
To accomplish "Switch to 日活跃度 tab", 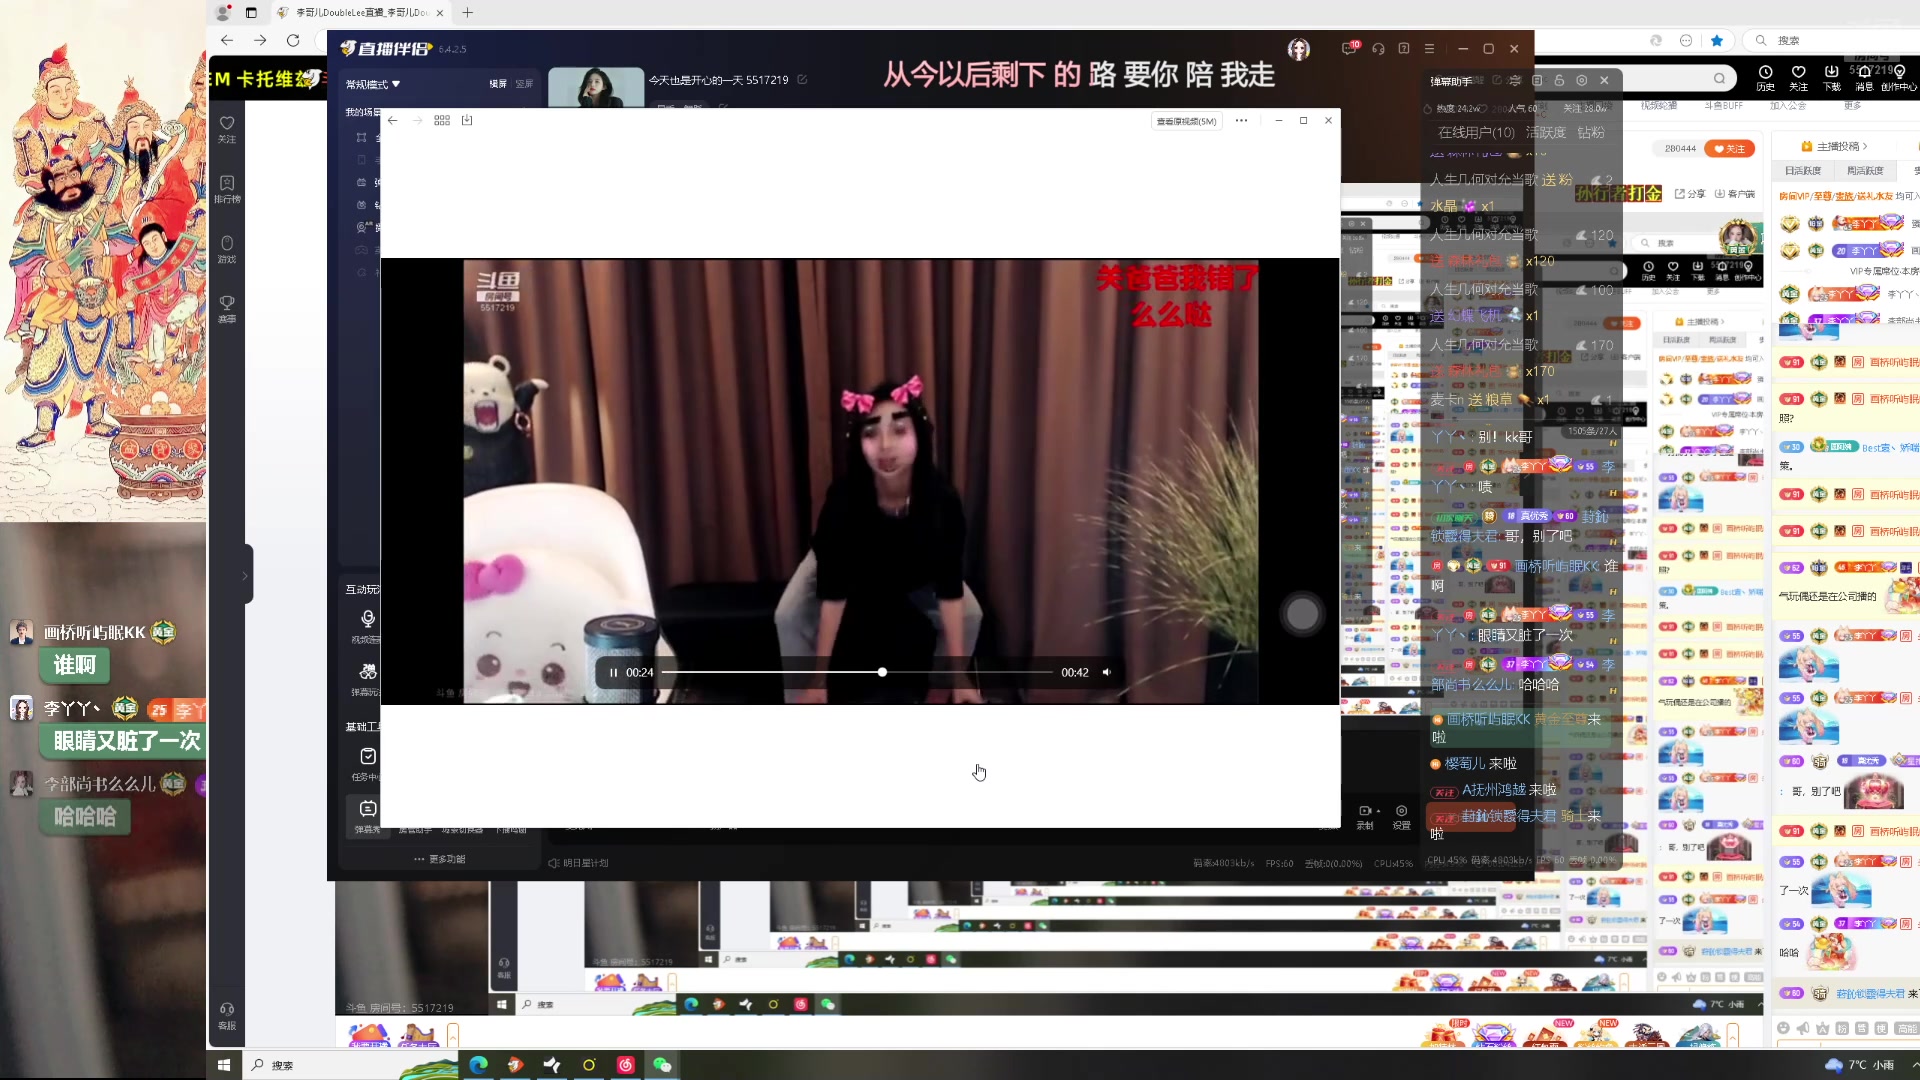I will (1803, 172).
